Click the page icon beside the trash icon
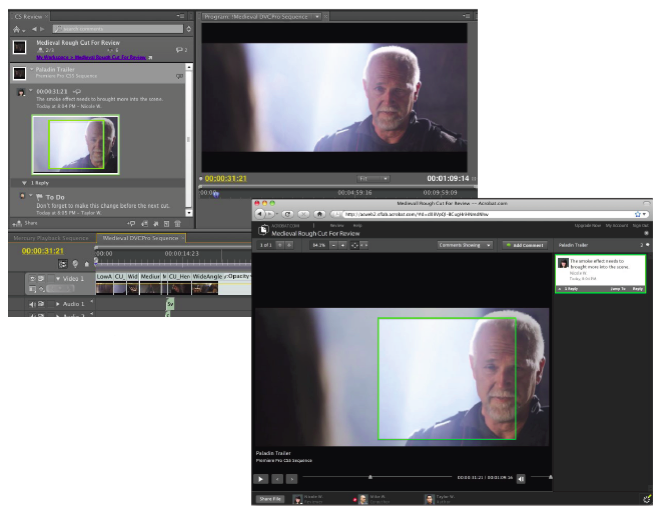The image size is (660, 519). pos(167,224)
